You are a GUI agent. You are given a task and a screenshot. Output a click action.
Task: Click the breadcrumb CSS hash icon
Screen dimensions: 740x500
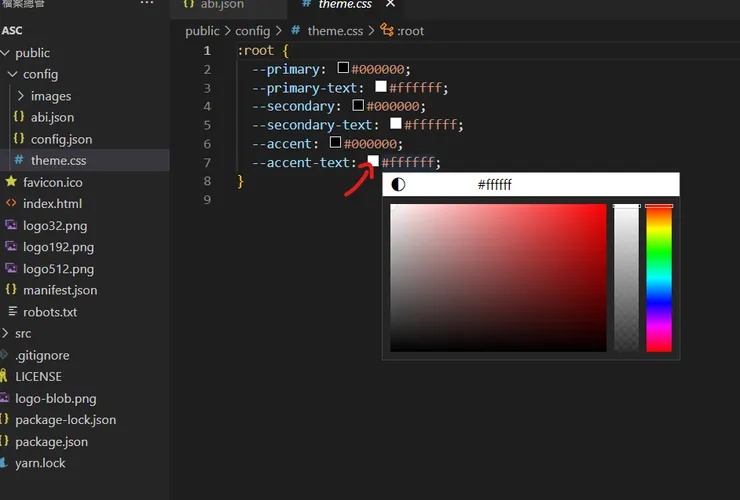pyautogui.click(x=295, y=30)
